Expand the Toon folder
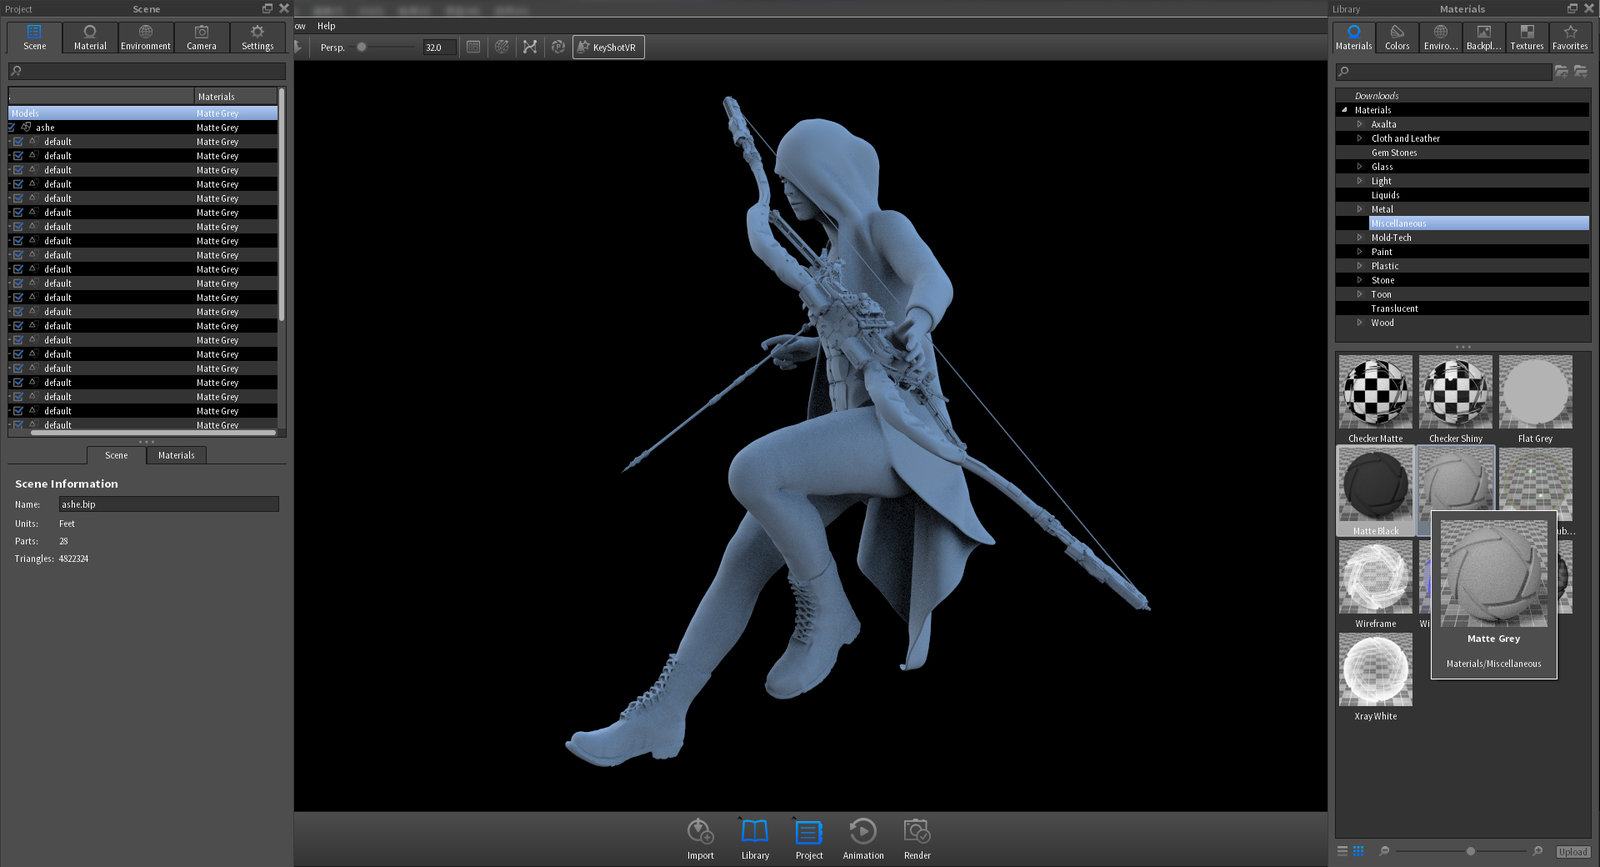This screenshot has width=1600, height=867. coord(1360,294)
